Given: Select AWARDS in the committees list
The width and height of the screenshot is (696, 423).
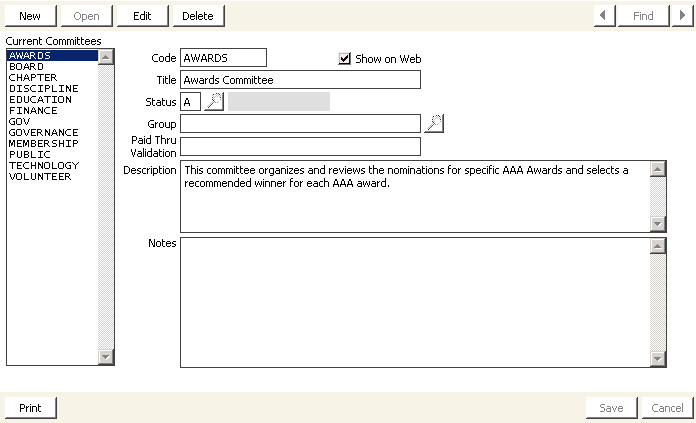Looking at the screenshot, I should pyautogui.click(x=52, y=55).
